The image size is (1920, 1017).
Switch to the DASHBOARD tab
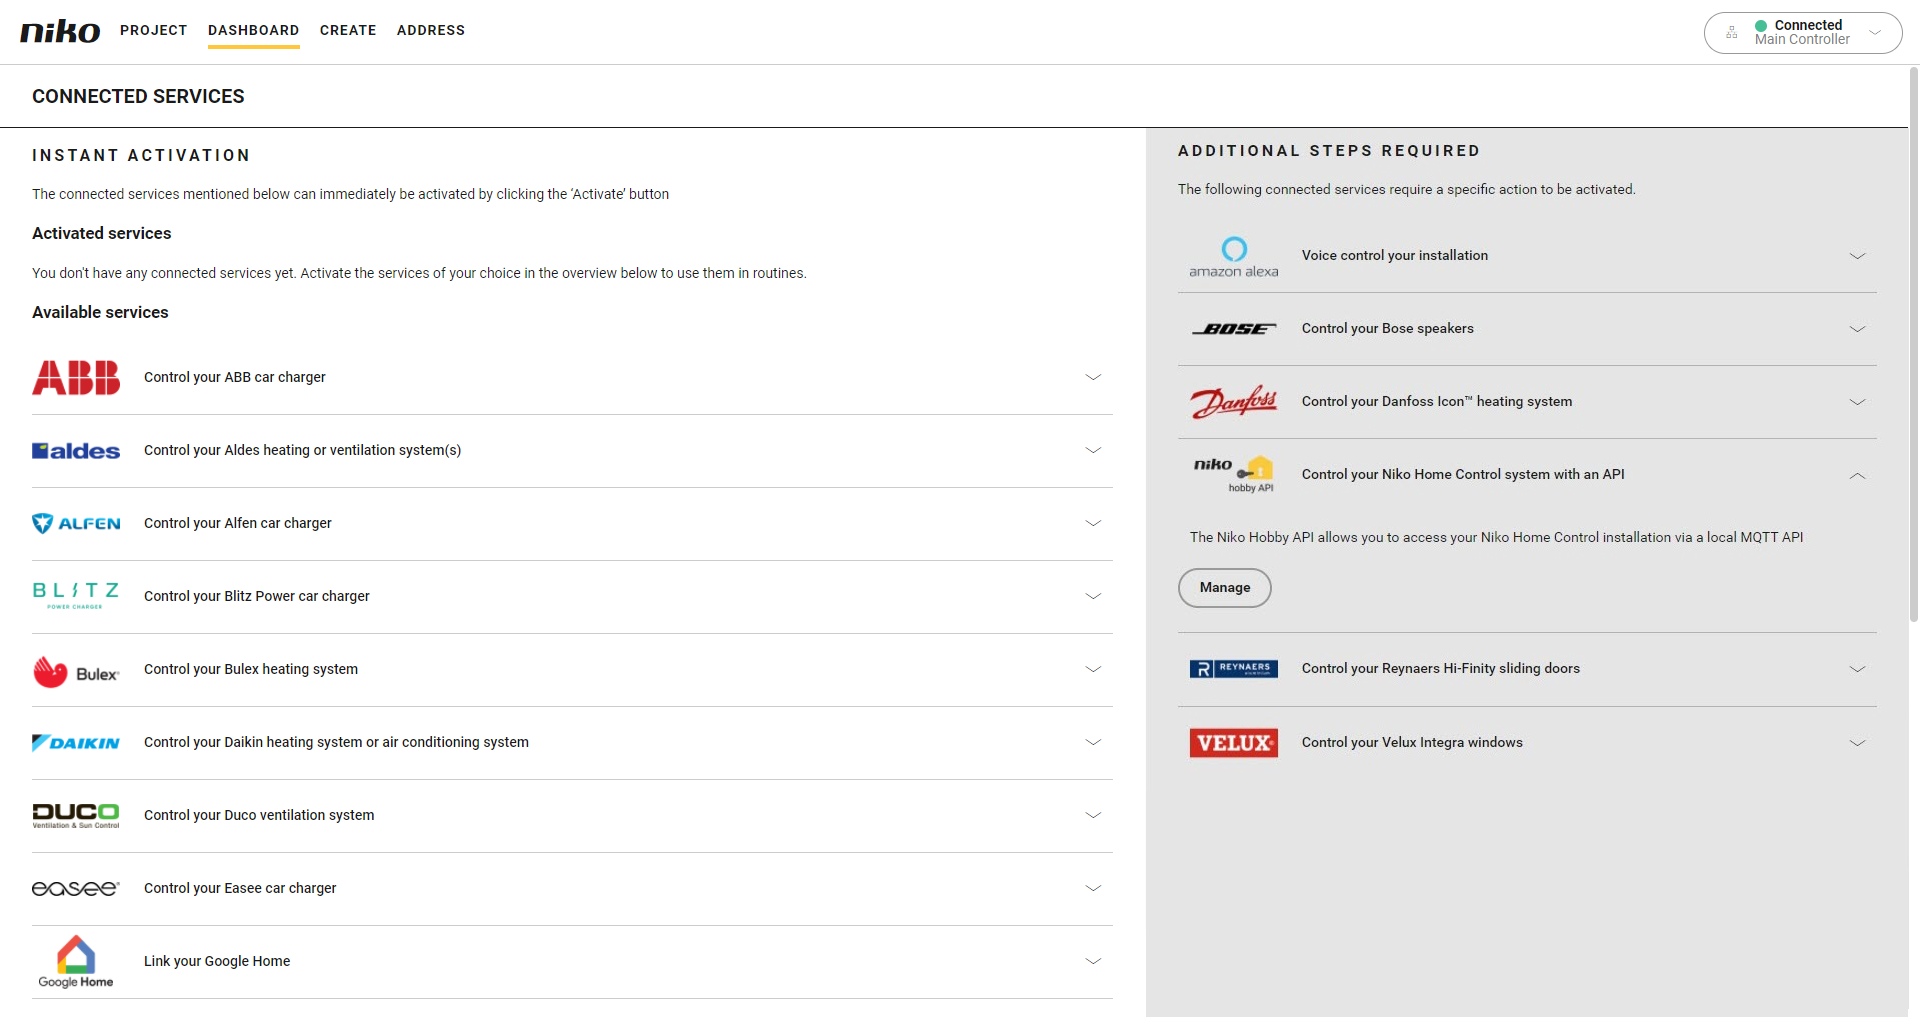click(254, 31)
